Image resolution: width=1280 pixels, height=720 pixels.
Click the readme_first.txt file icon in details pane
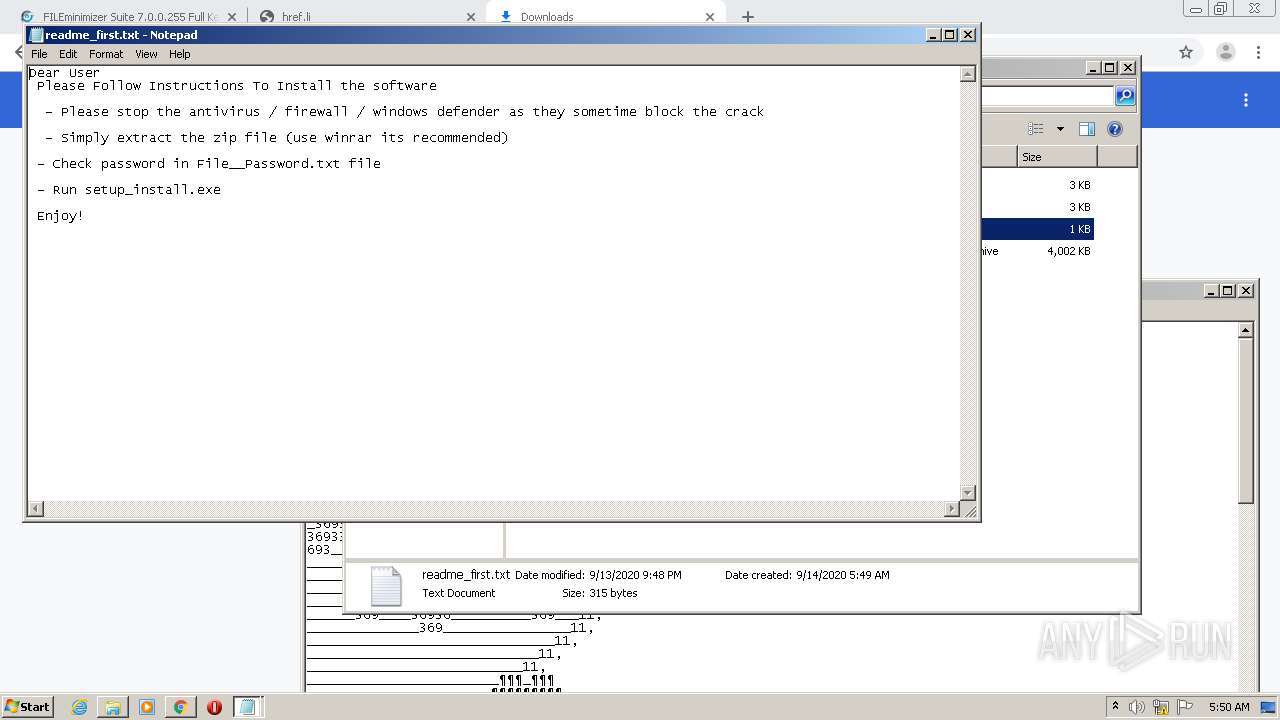coord(386,586)
